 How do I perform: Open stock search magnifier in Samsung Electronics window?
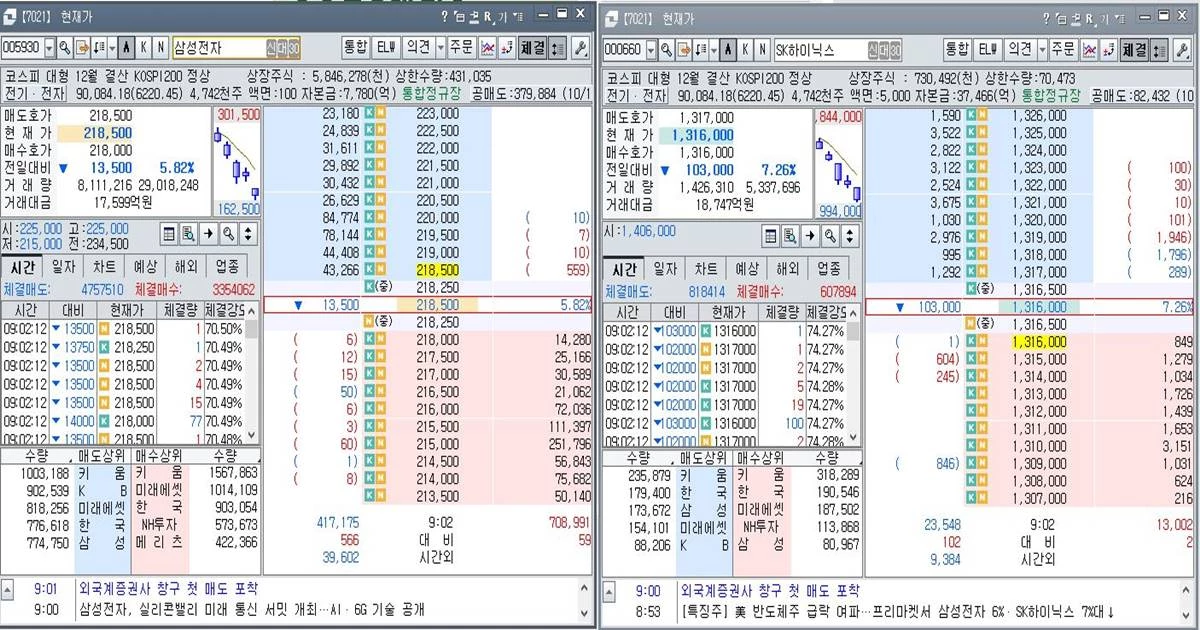click(66, 48)
